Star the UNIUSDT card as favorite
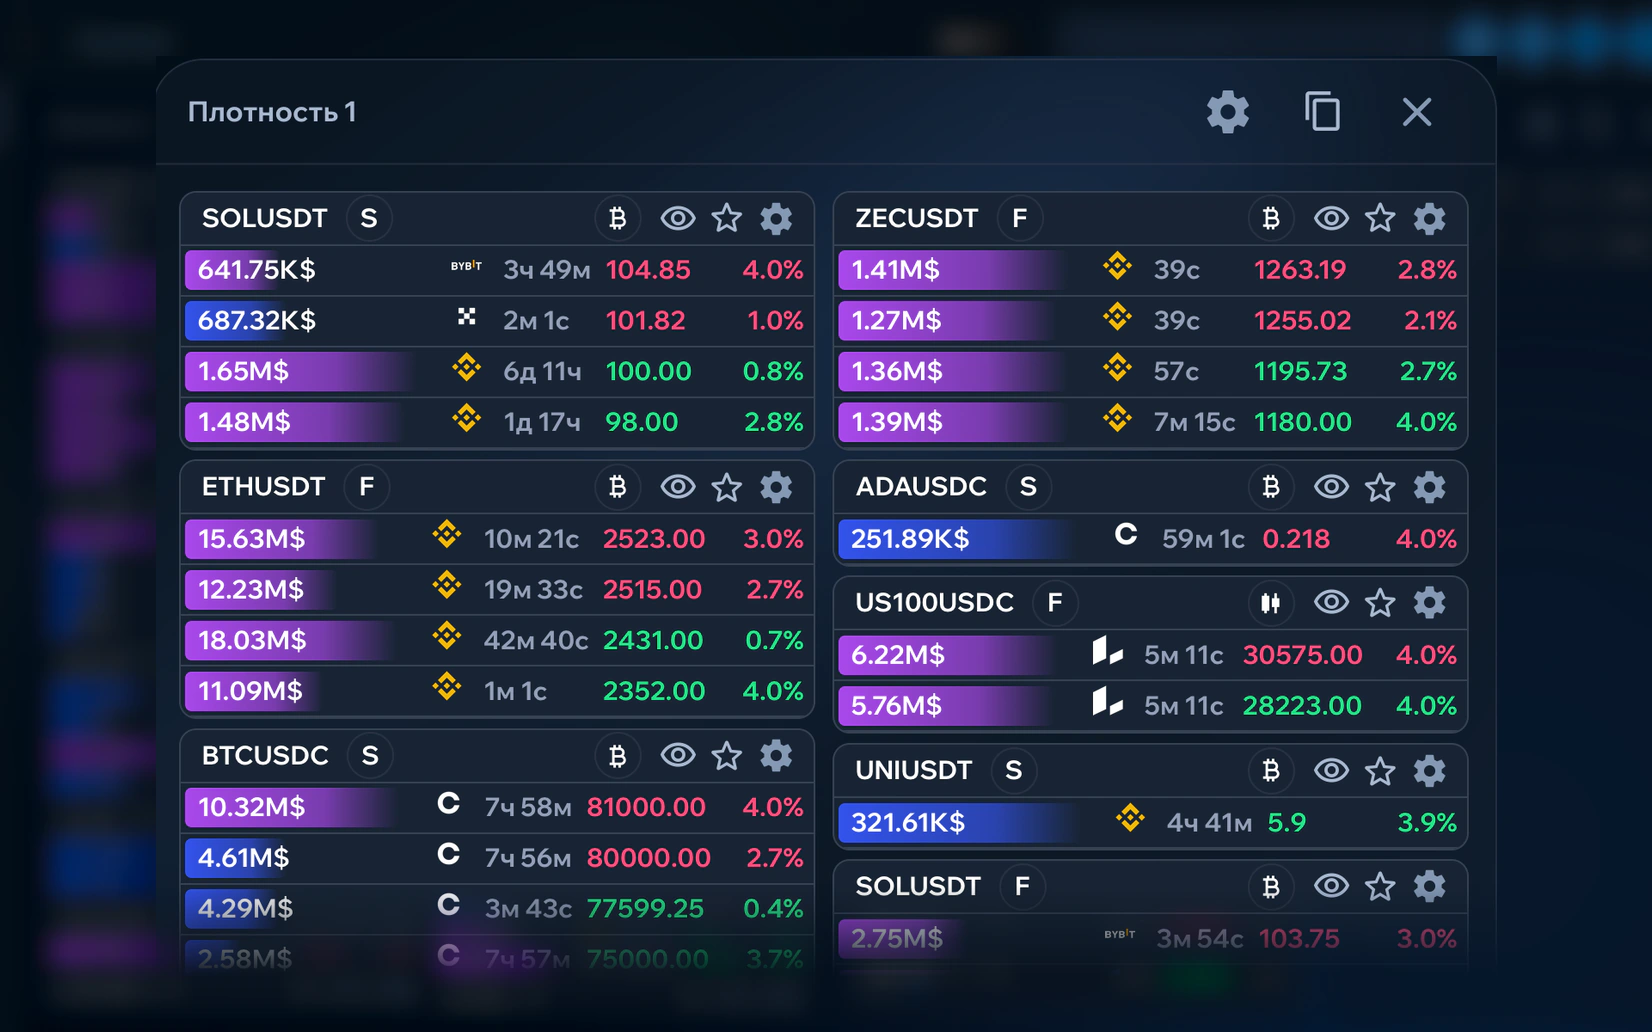 click(1380, 770)
